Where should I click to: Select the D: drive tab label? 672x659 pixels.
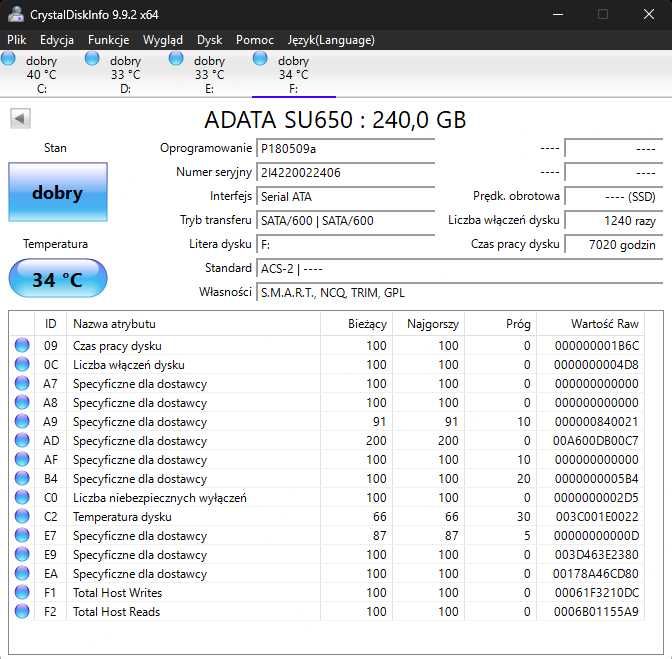point(125,89)
